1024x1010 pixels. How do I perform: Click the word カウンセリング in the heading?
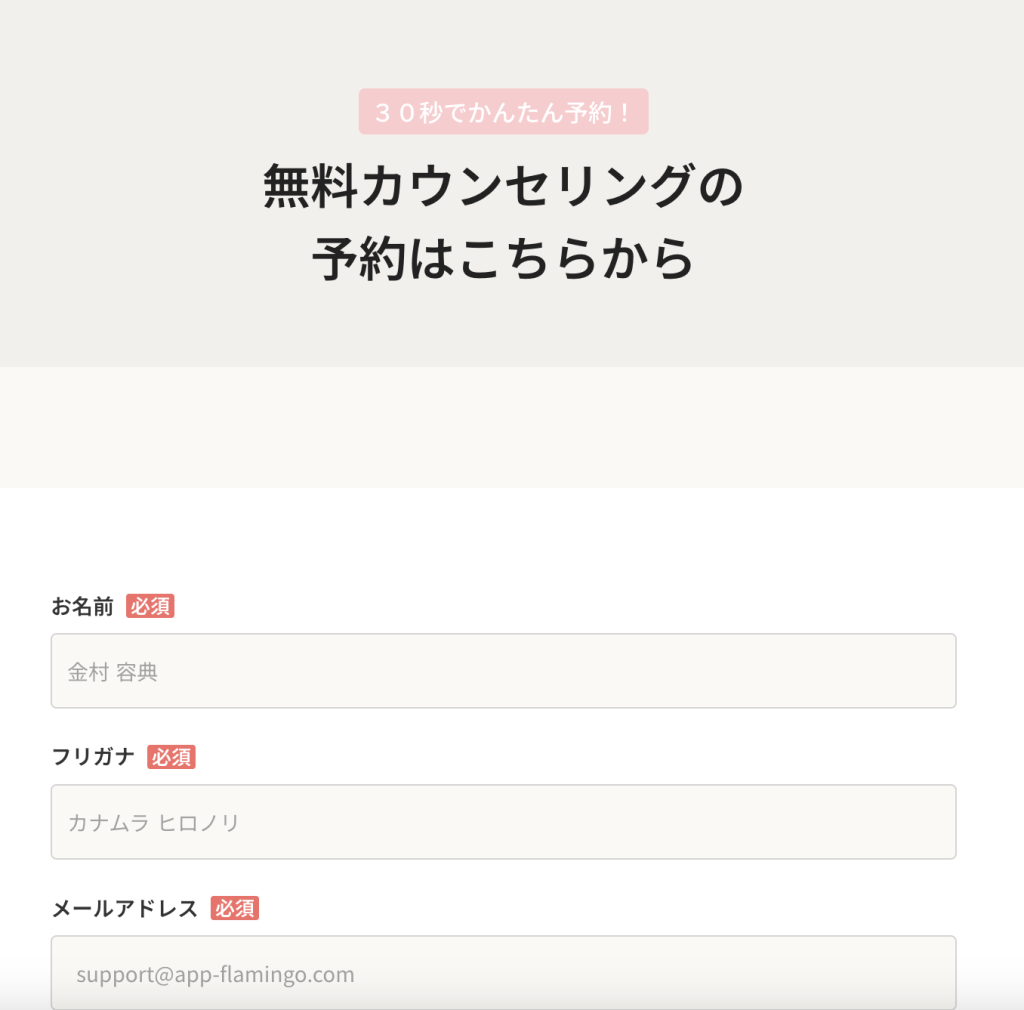[x=528, y=186]
